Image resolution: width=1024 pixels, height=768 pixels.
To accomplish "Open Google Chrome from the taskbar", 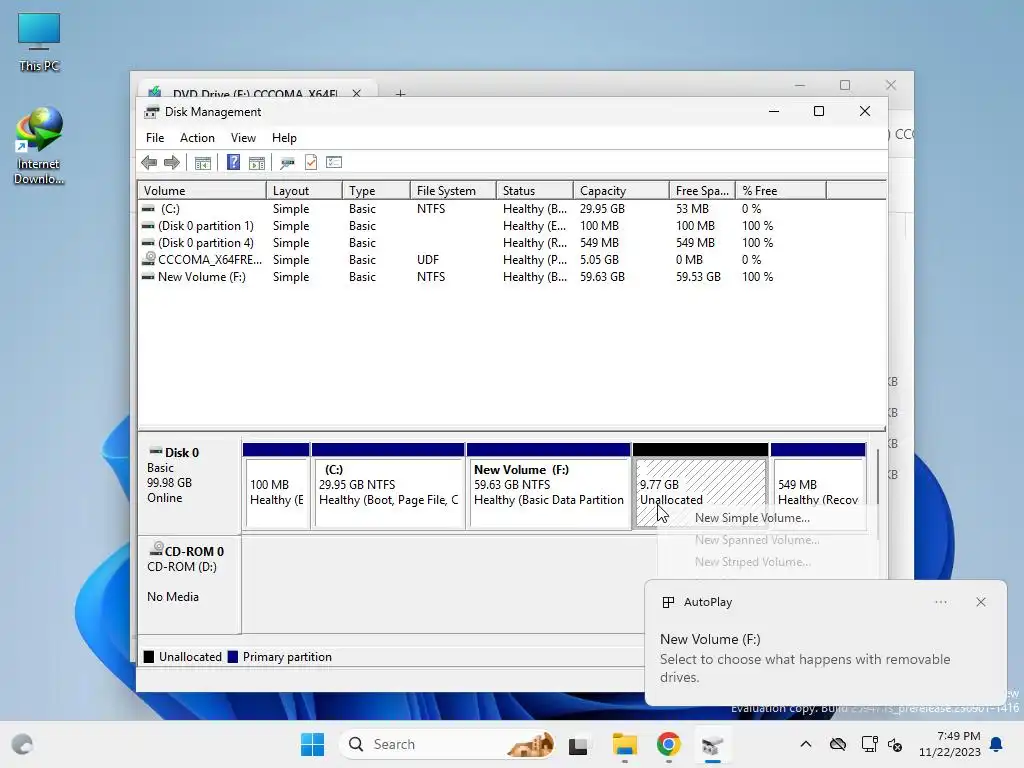I will pos(669,744).
